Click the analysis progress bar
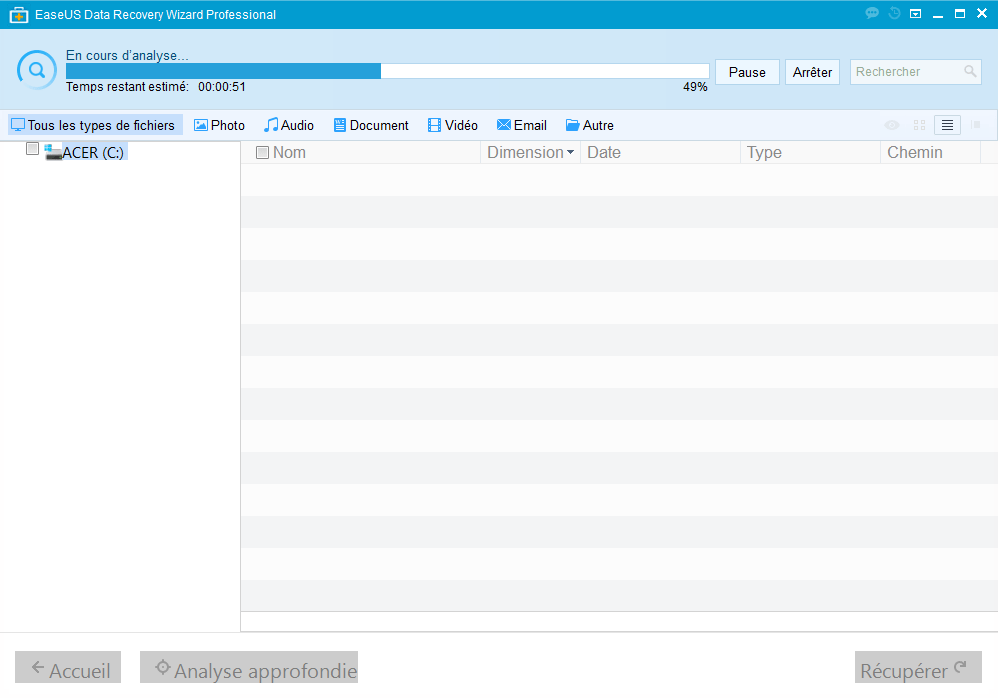Viewport: 998px width, 698px height. pos(388,71)
